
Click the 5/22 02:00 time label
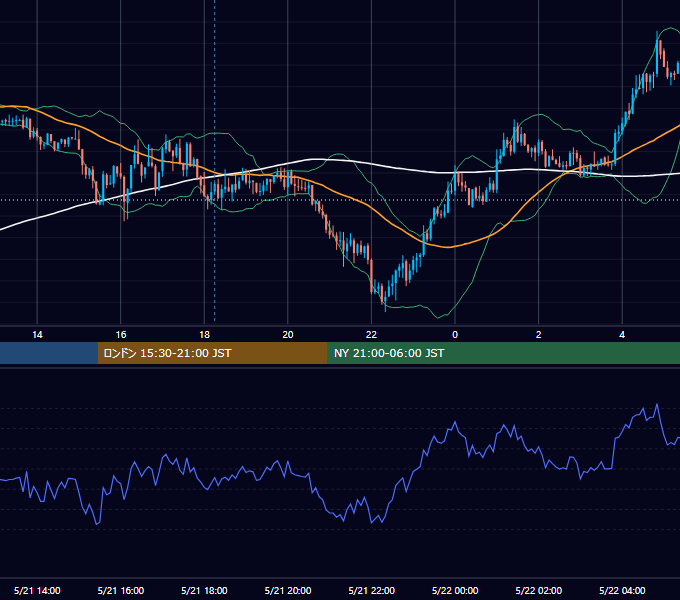(539, 590)
